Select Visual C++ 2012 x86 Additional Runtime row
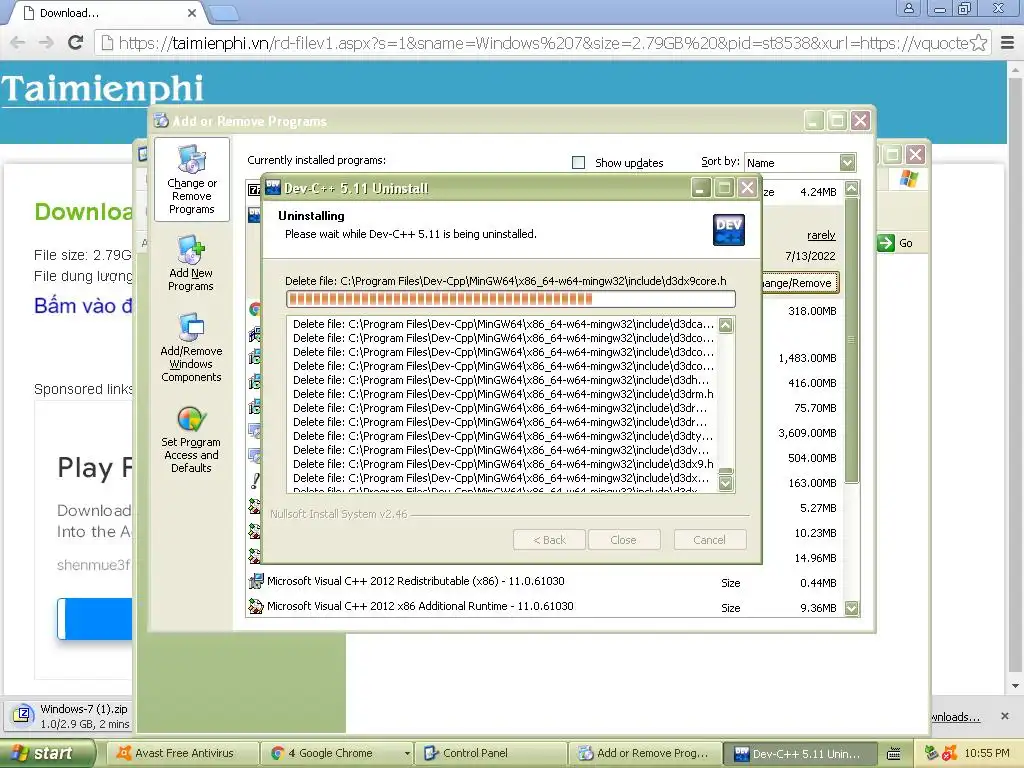Image resolution: width=1024 pixels, height=768 pixels. 545,607
